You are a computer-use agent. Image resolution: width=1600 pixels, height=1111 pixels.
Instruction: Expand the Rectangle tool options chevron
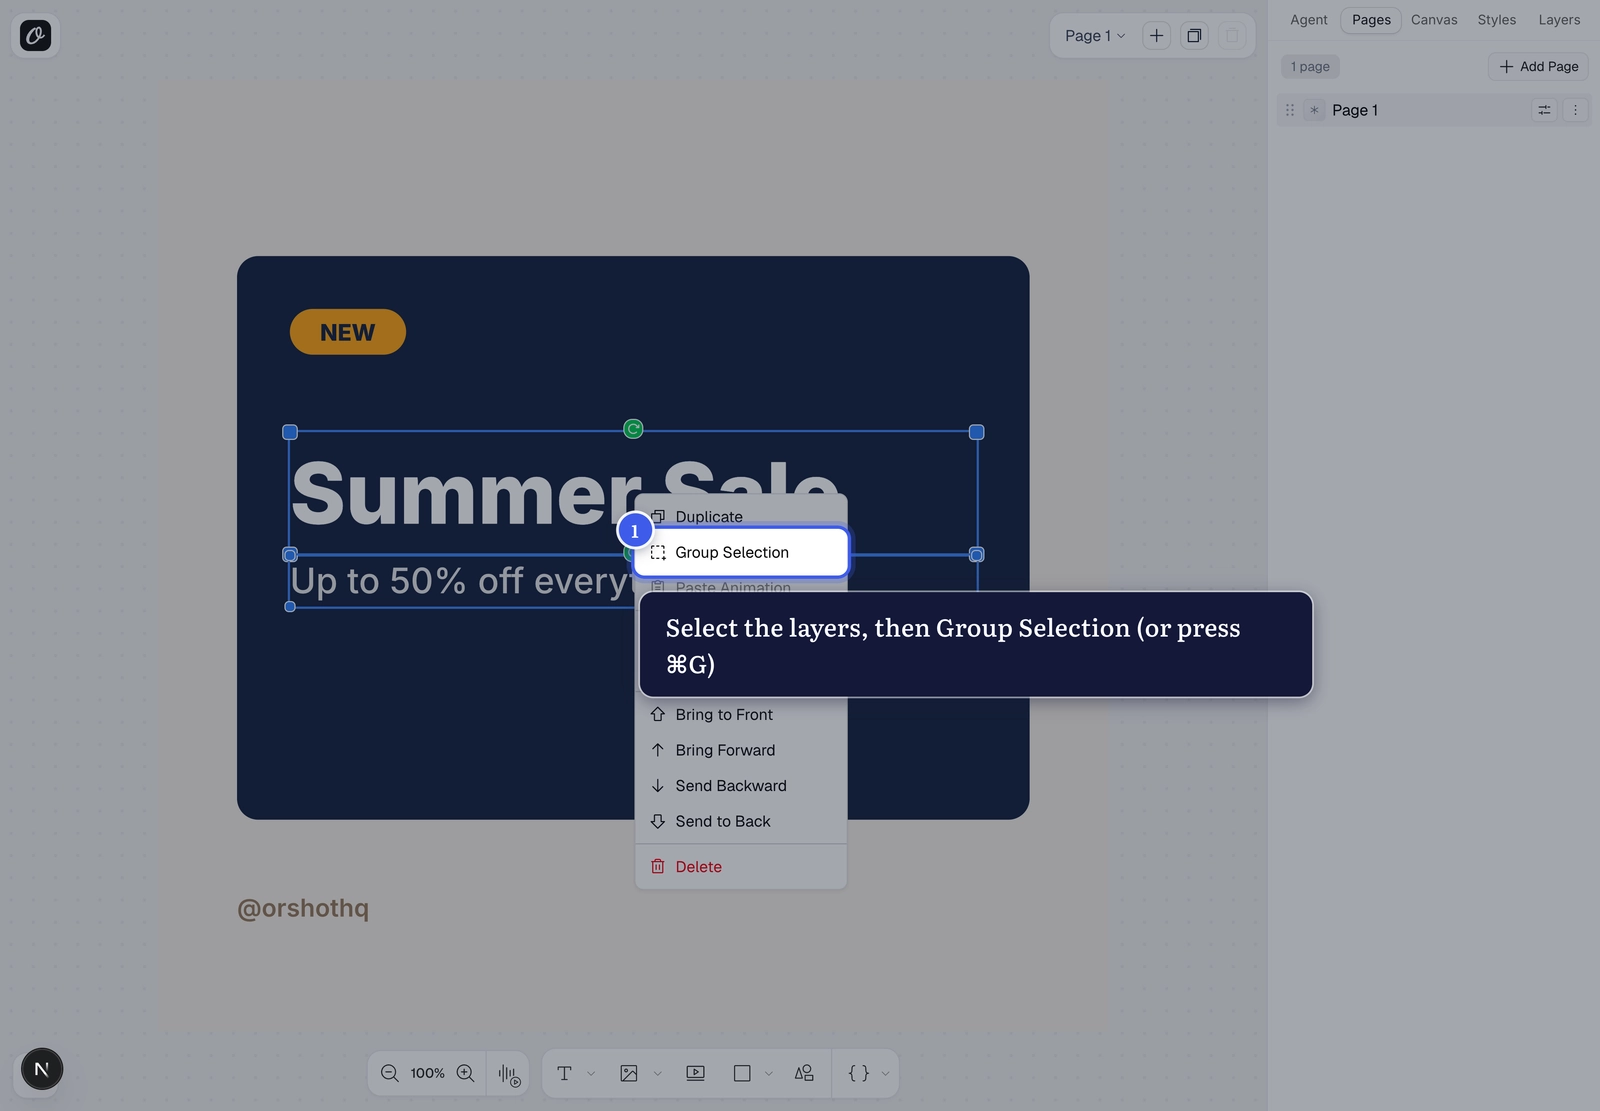click(x=769, y=1074)
